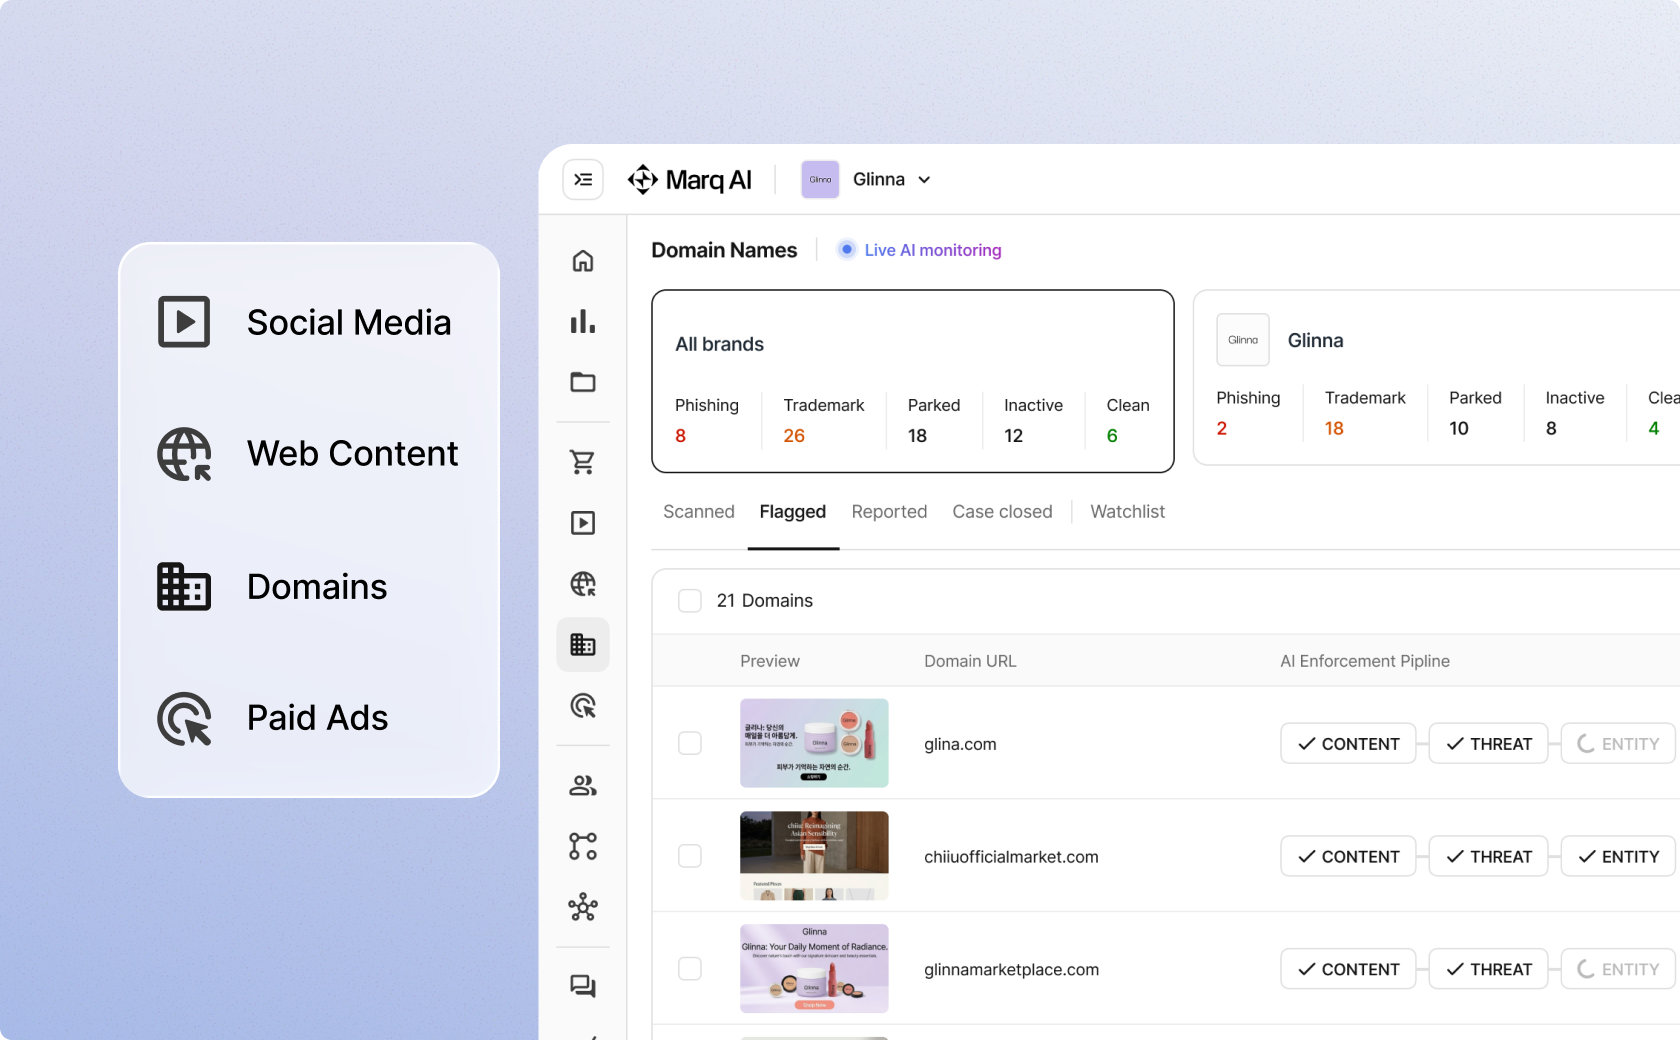Open the workflow branch sidebar icon
The width and height of the screenshot is (1680, 1040).
point(583,847)
